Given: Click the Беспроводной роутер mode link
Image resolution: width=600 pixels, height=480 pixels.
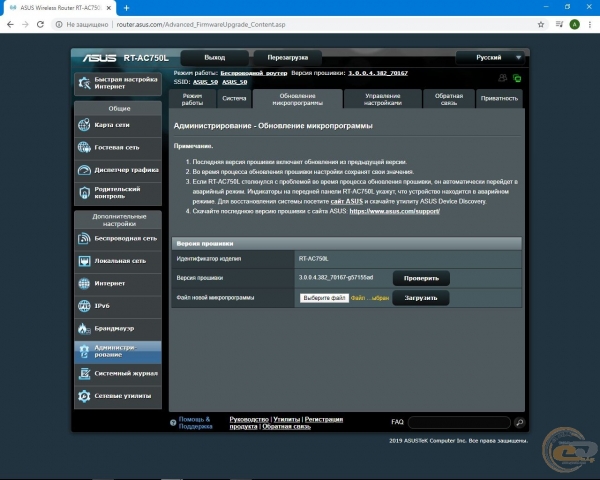Looking at the screenshot, I should (254, 73).
